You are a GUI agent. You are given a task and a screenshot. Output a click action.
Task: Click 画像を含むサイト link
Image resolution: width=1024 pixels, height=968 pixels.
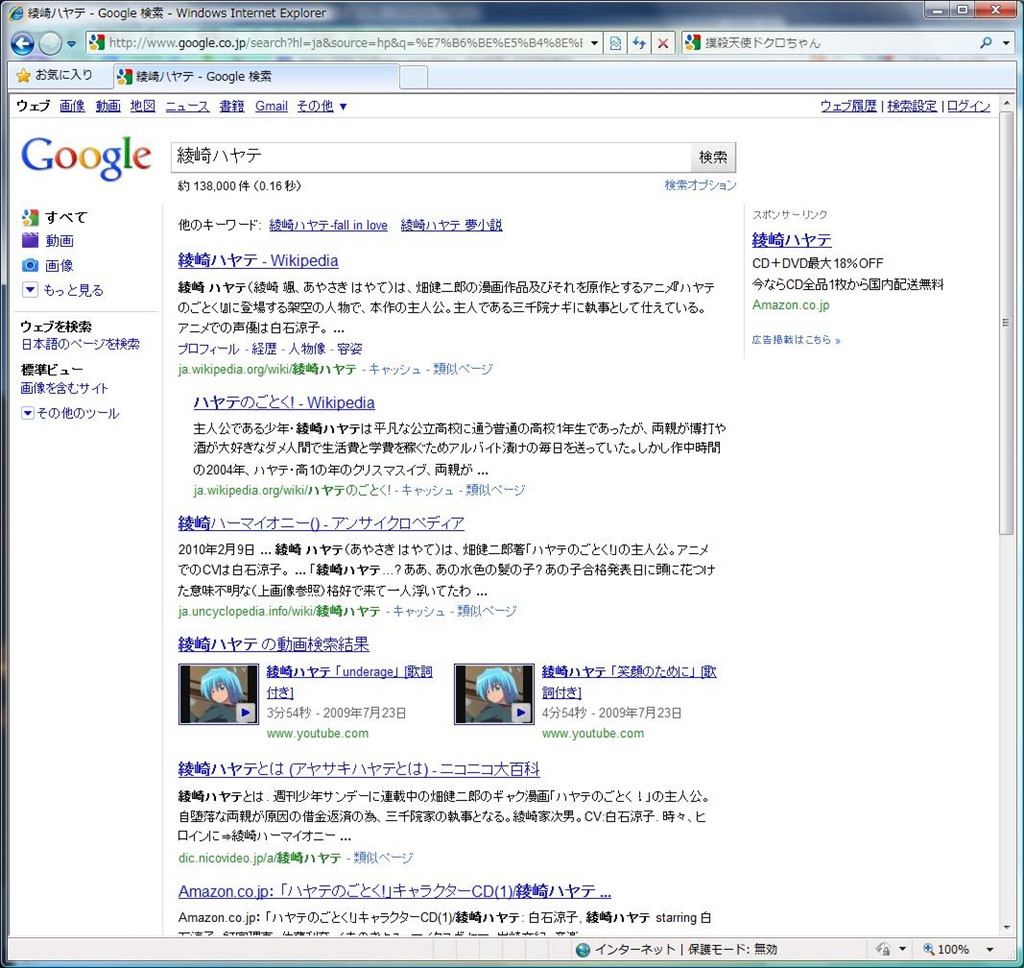tap(64, 388)
